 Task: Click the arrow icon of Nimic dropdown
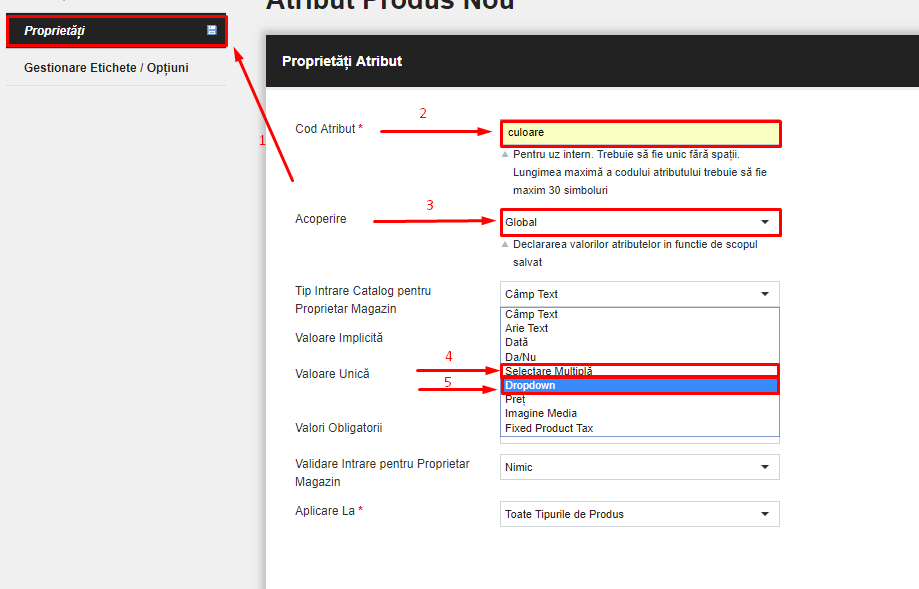pos(765,467)
